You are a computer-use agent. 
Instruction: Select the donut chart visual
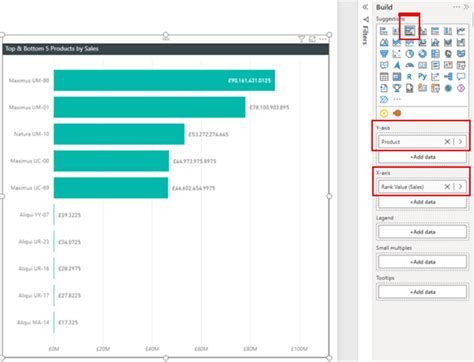pos(423,54)
